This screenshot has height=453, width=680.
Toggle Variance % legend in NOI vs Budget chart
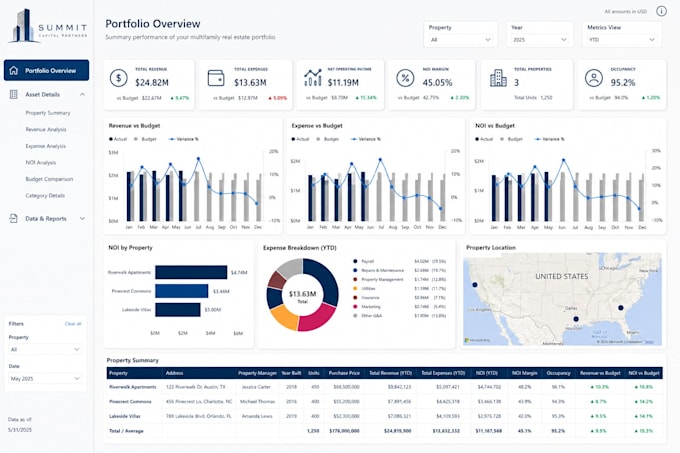click(549, 139)
